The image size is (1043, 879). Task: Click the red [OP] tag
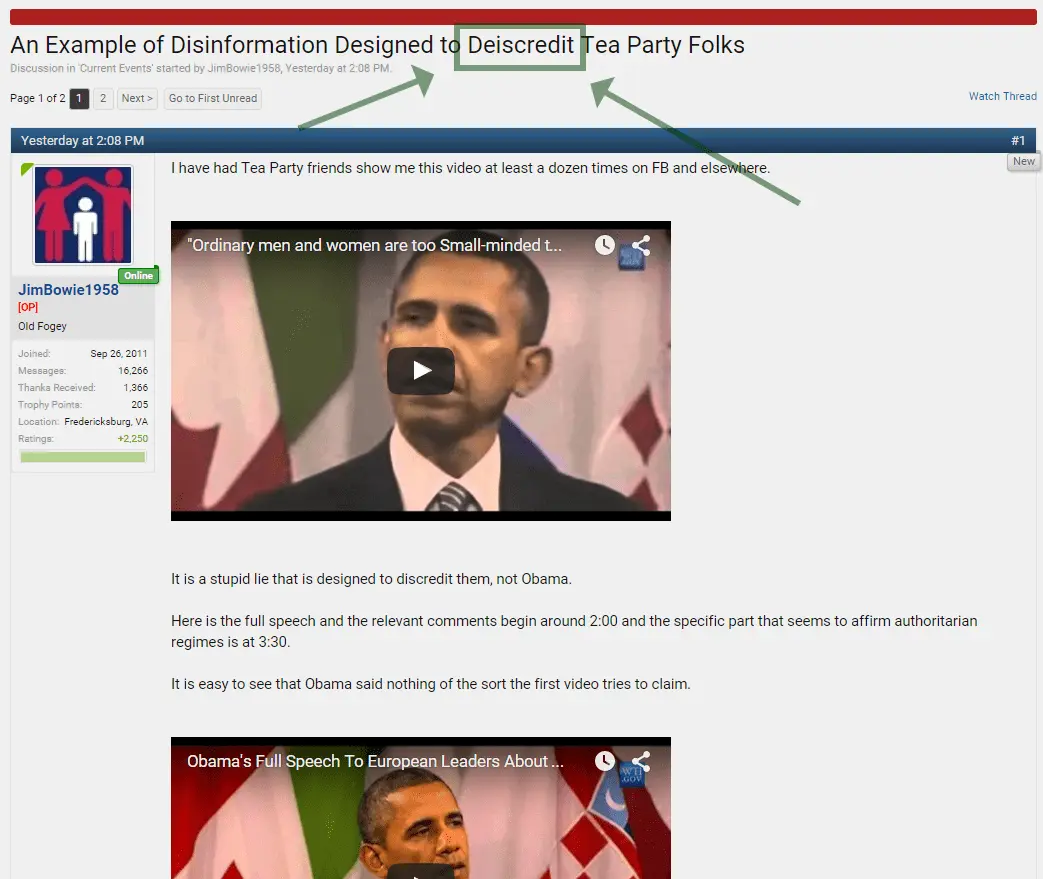[28, 307]
